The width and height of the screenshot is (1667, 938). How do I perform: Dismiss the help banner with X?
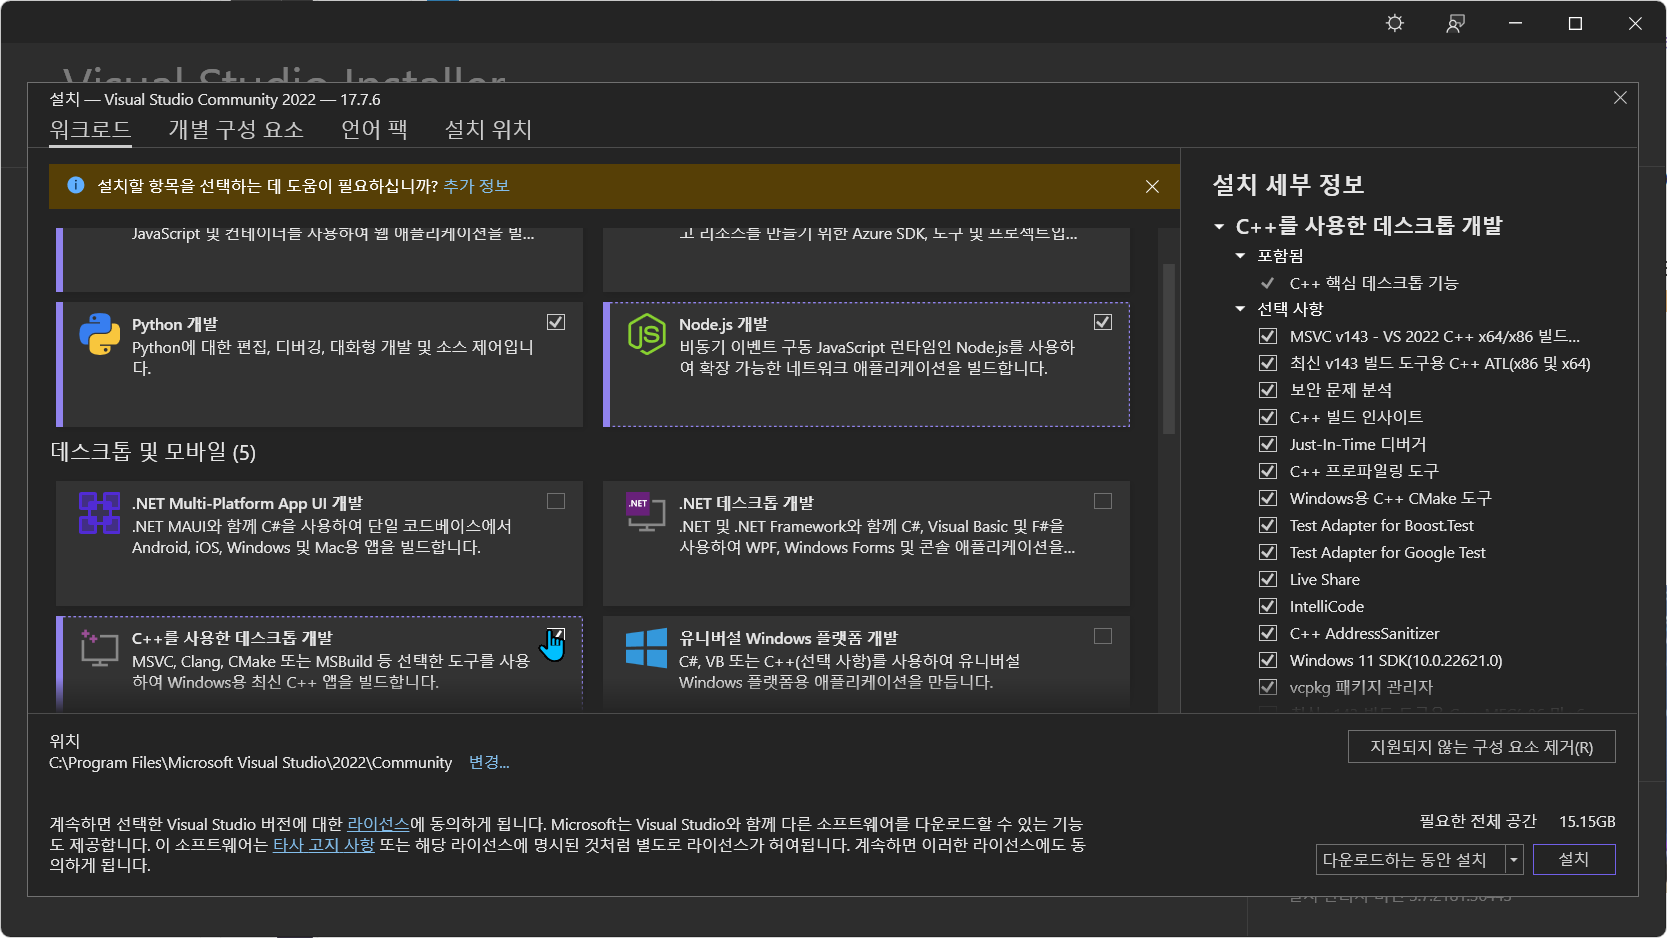(x=1152, y=186)
